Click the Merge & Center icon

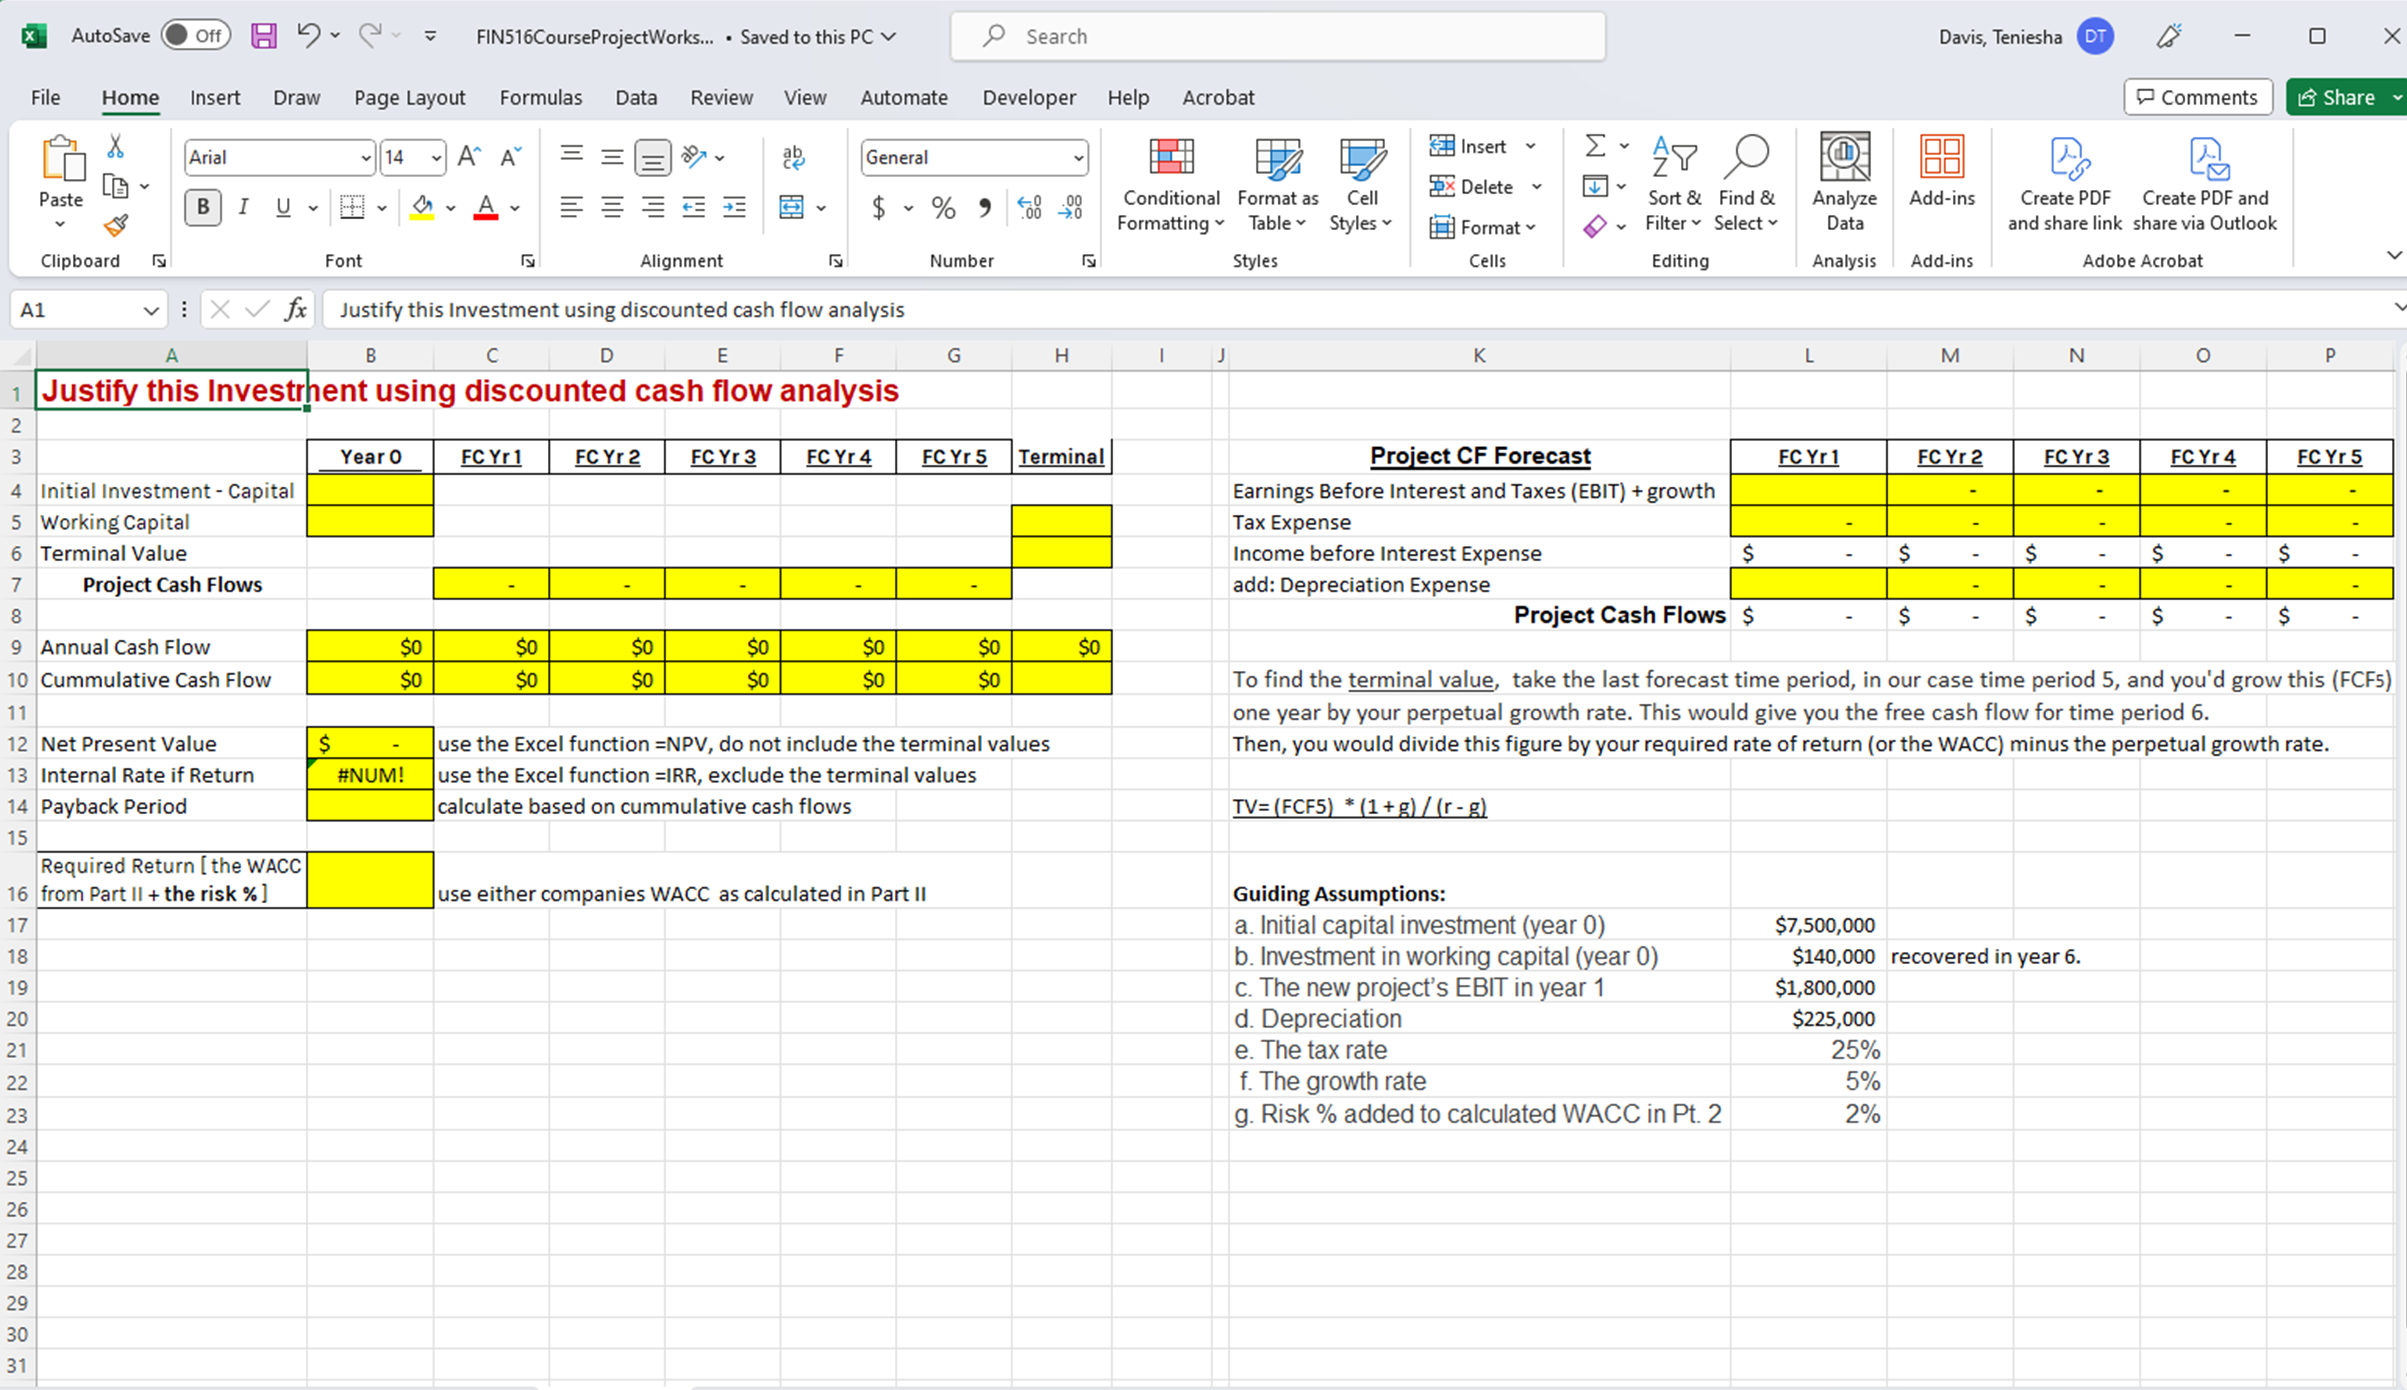click(792, 207)
